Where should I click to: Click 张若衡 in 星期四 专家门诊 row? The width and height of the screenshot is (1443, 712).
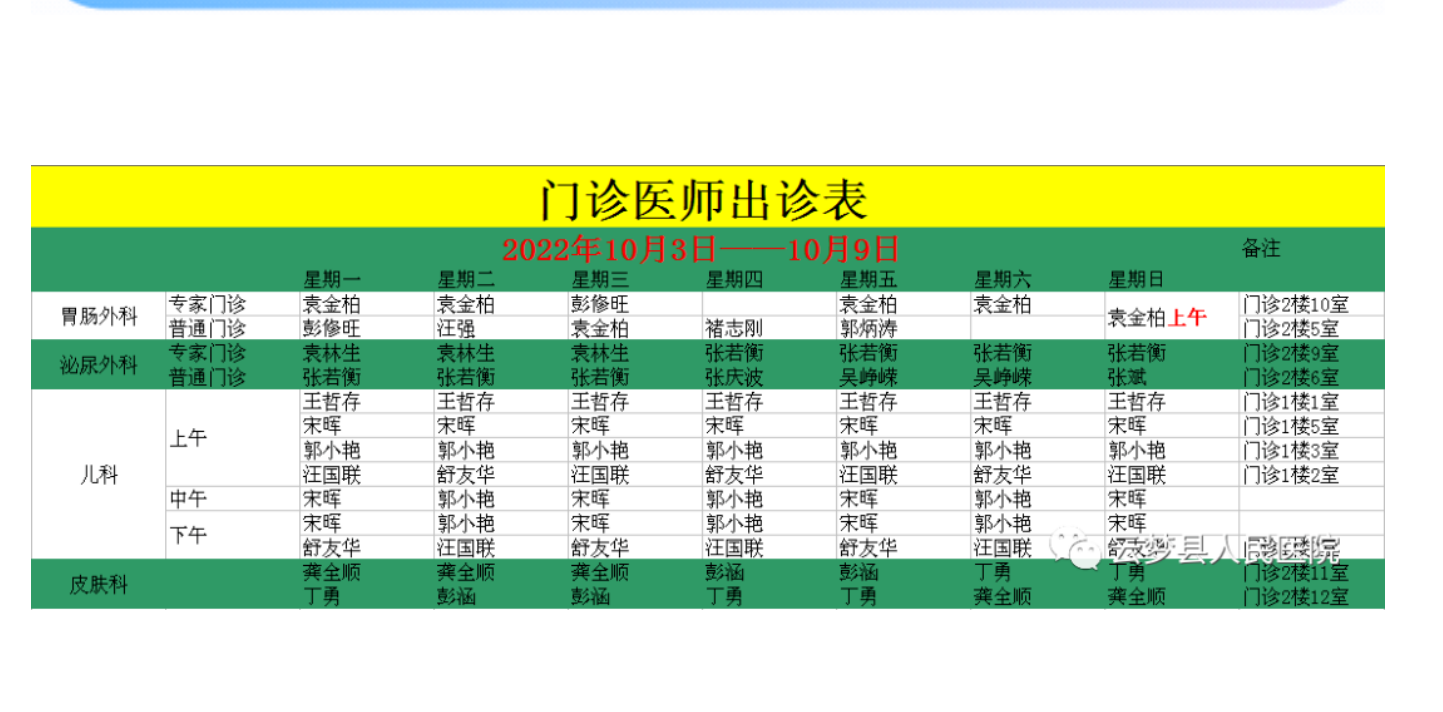tap(735, 353)
